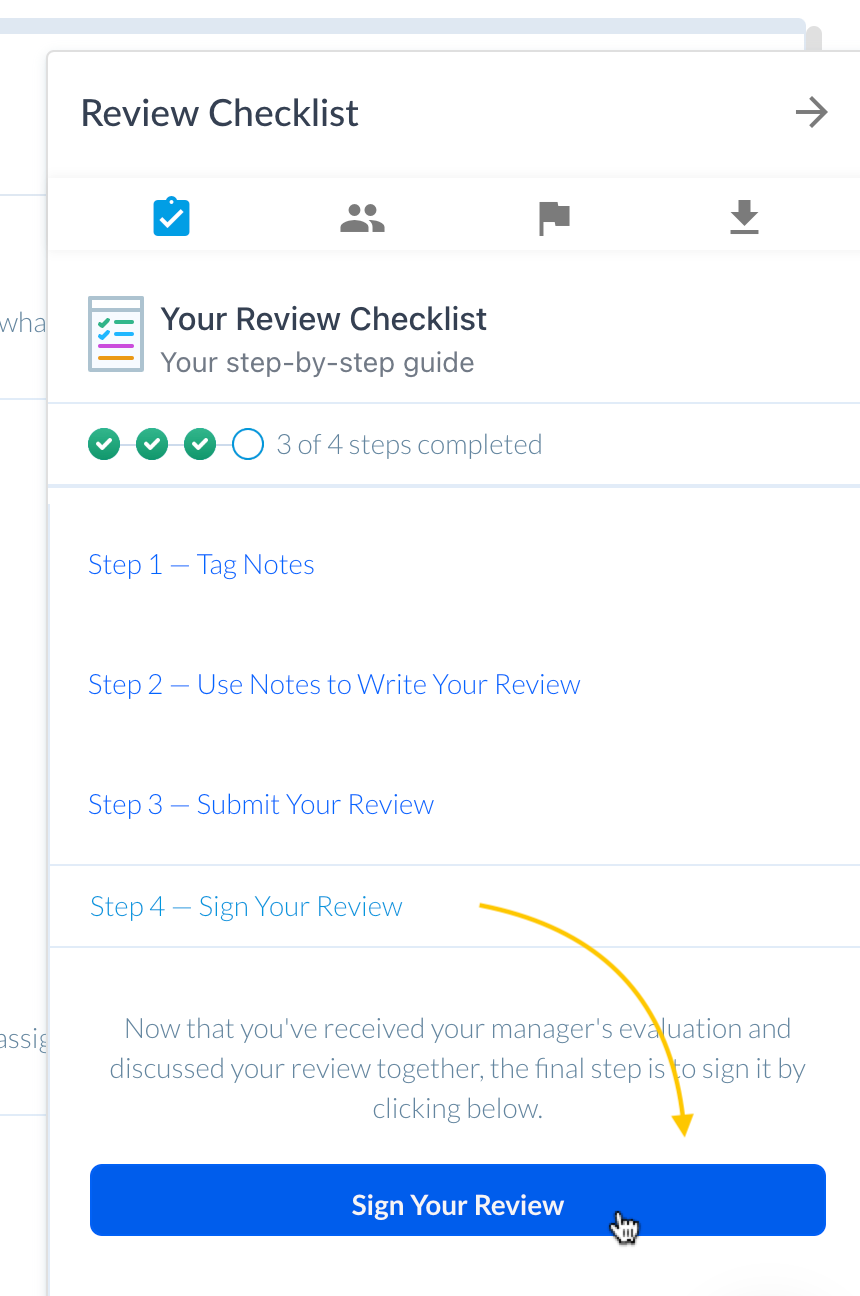Expand Step 2 — Use Notes to Write Your Review
860x1296 pixels.
pyautogui.click(x=334, y=685)
